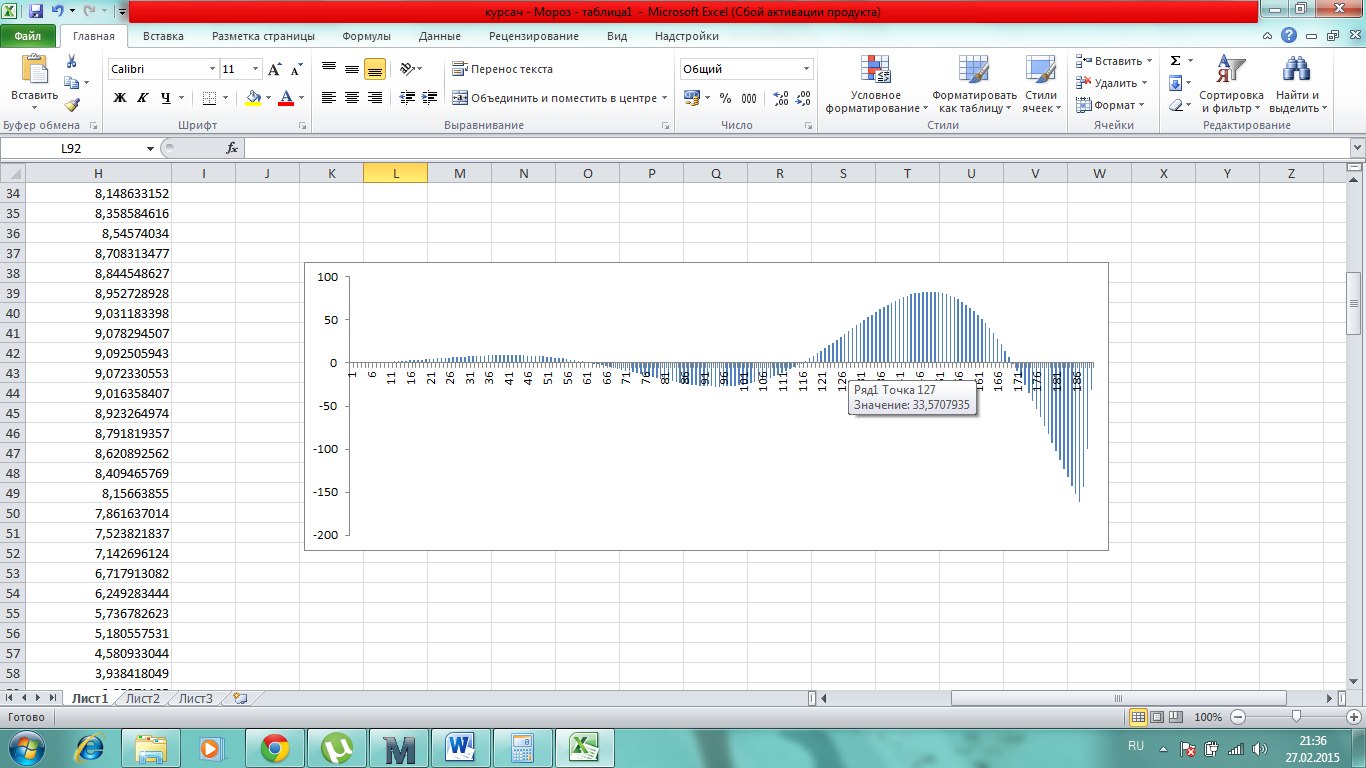Open the Лист2 sheet tab
This screenshot has width=1366, height=768.
point(143,698)
